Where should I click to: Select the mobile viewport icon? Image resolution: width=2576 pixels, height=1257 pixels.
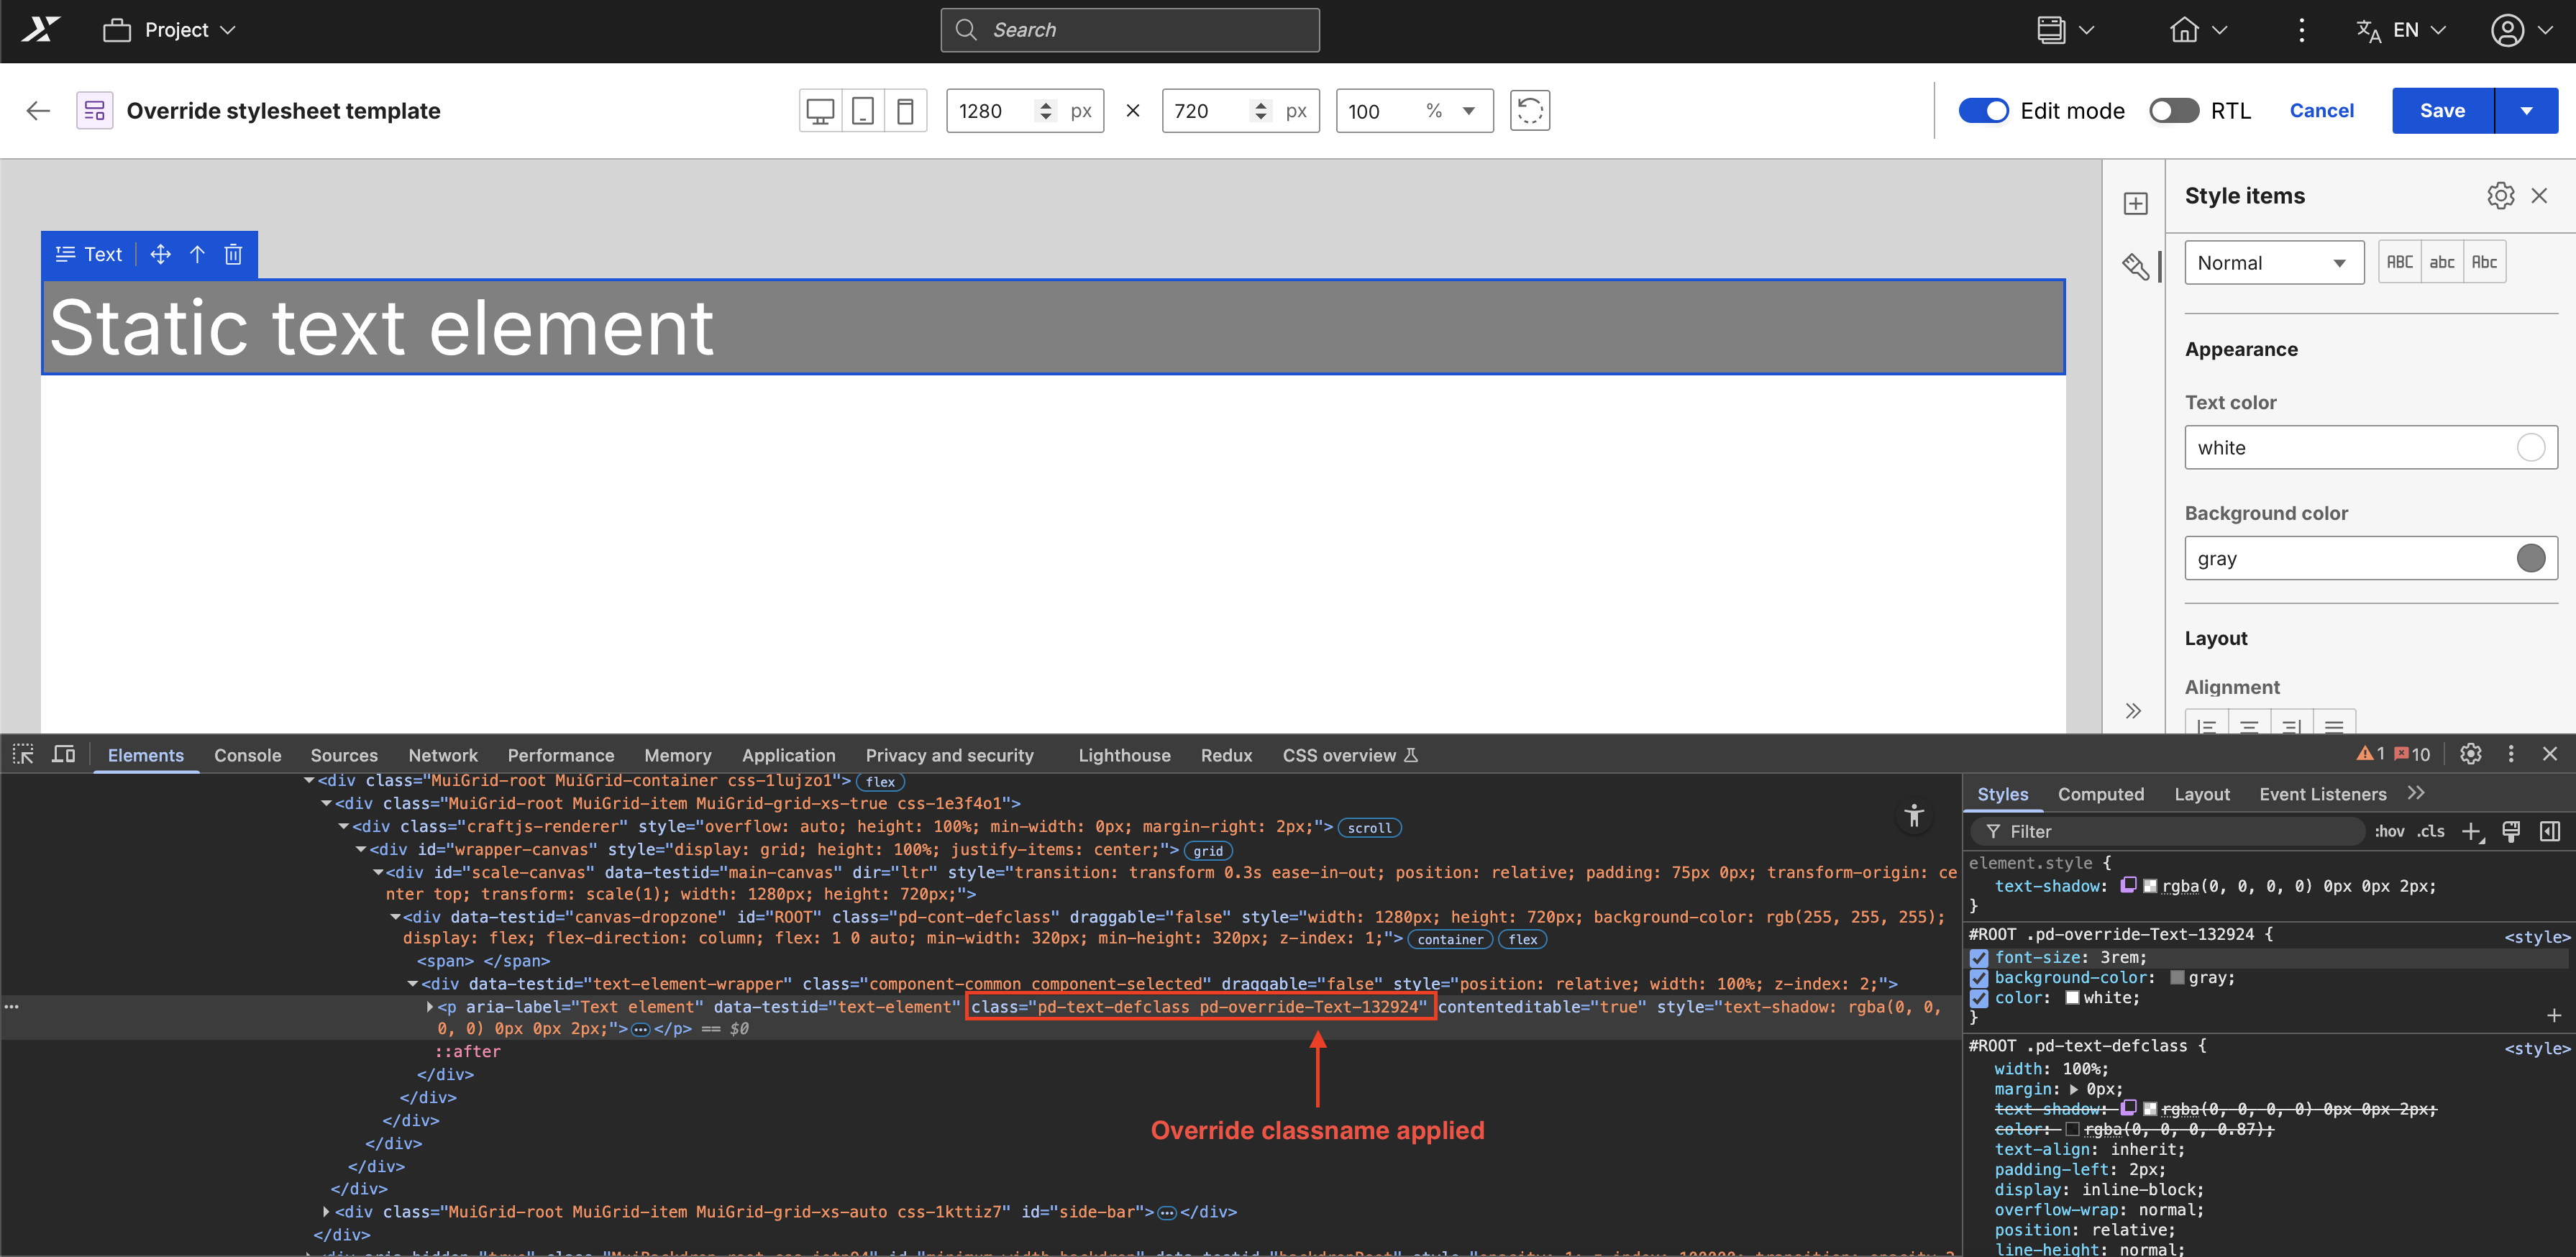tap(905, 111)
